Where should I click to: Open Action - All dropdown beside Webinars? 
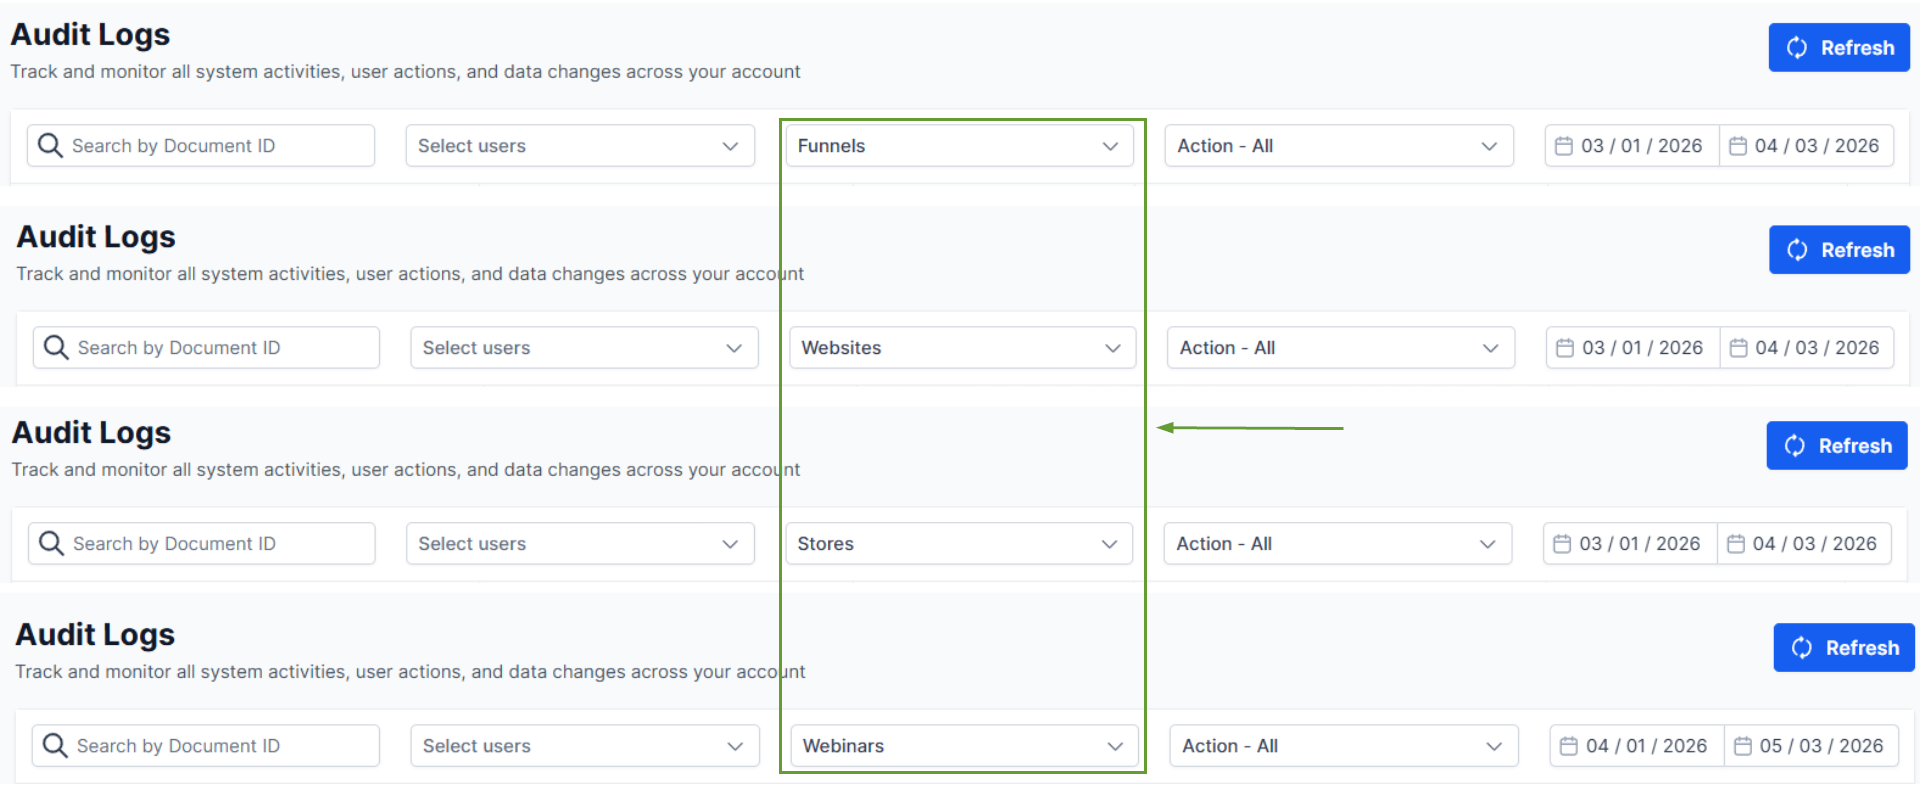click(x=1343, y=746)
